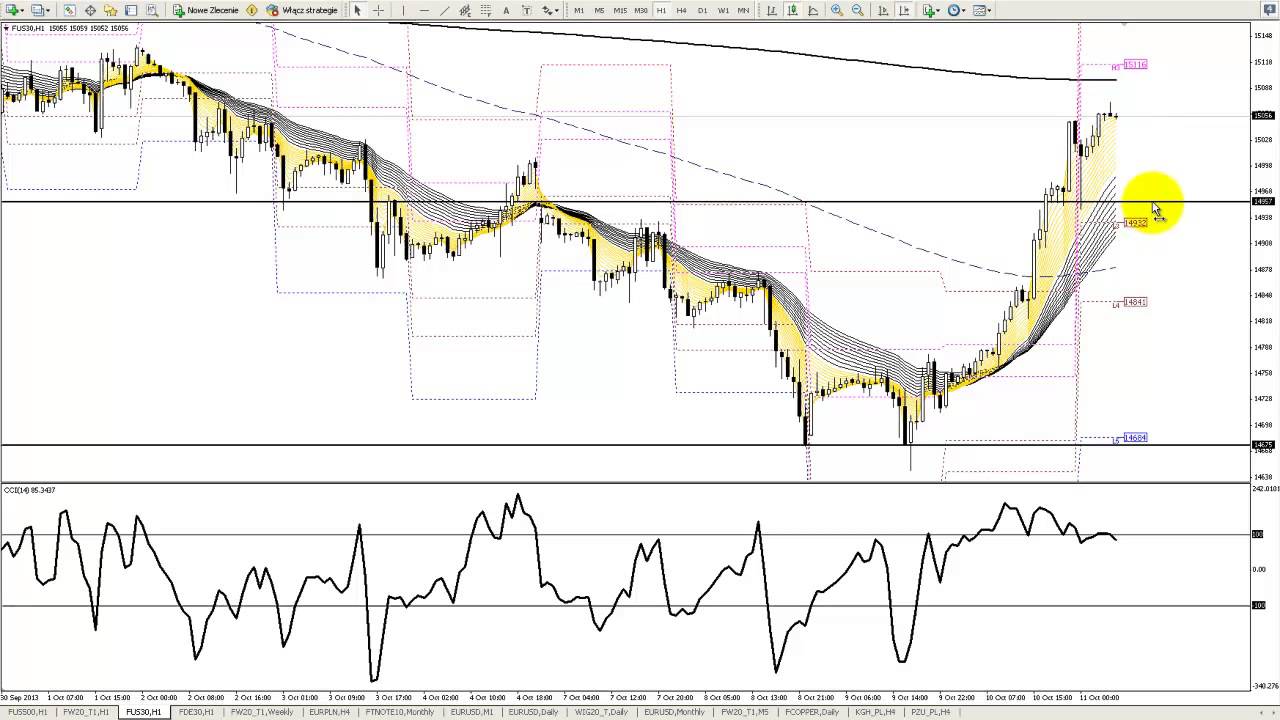This screenshot has width=1280, height=720.
Task: Toggle chart auto scroll
Action: point(883,10)
